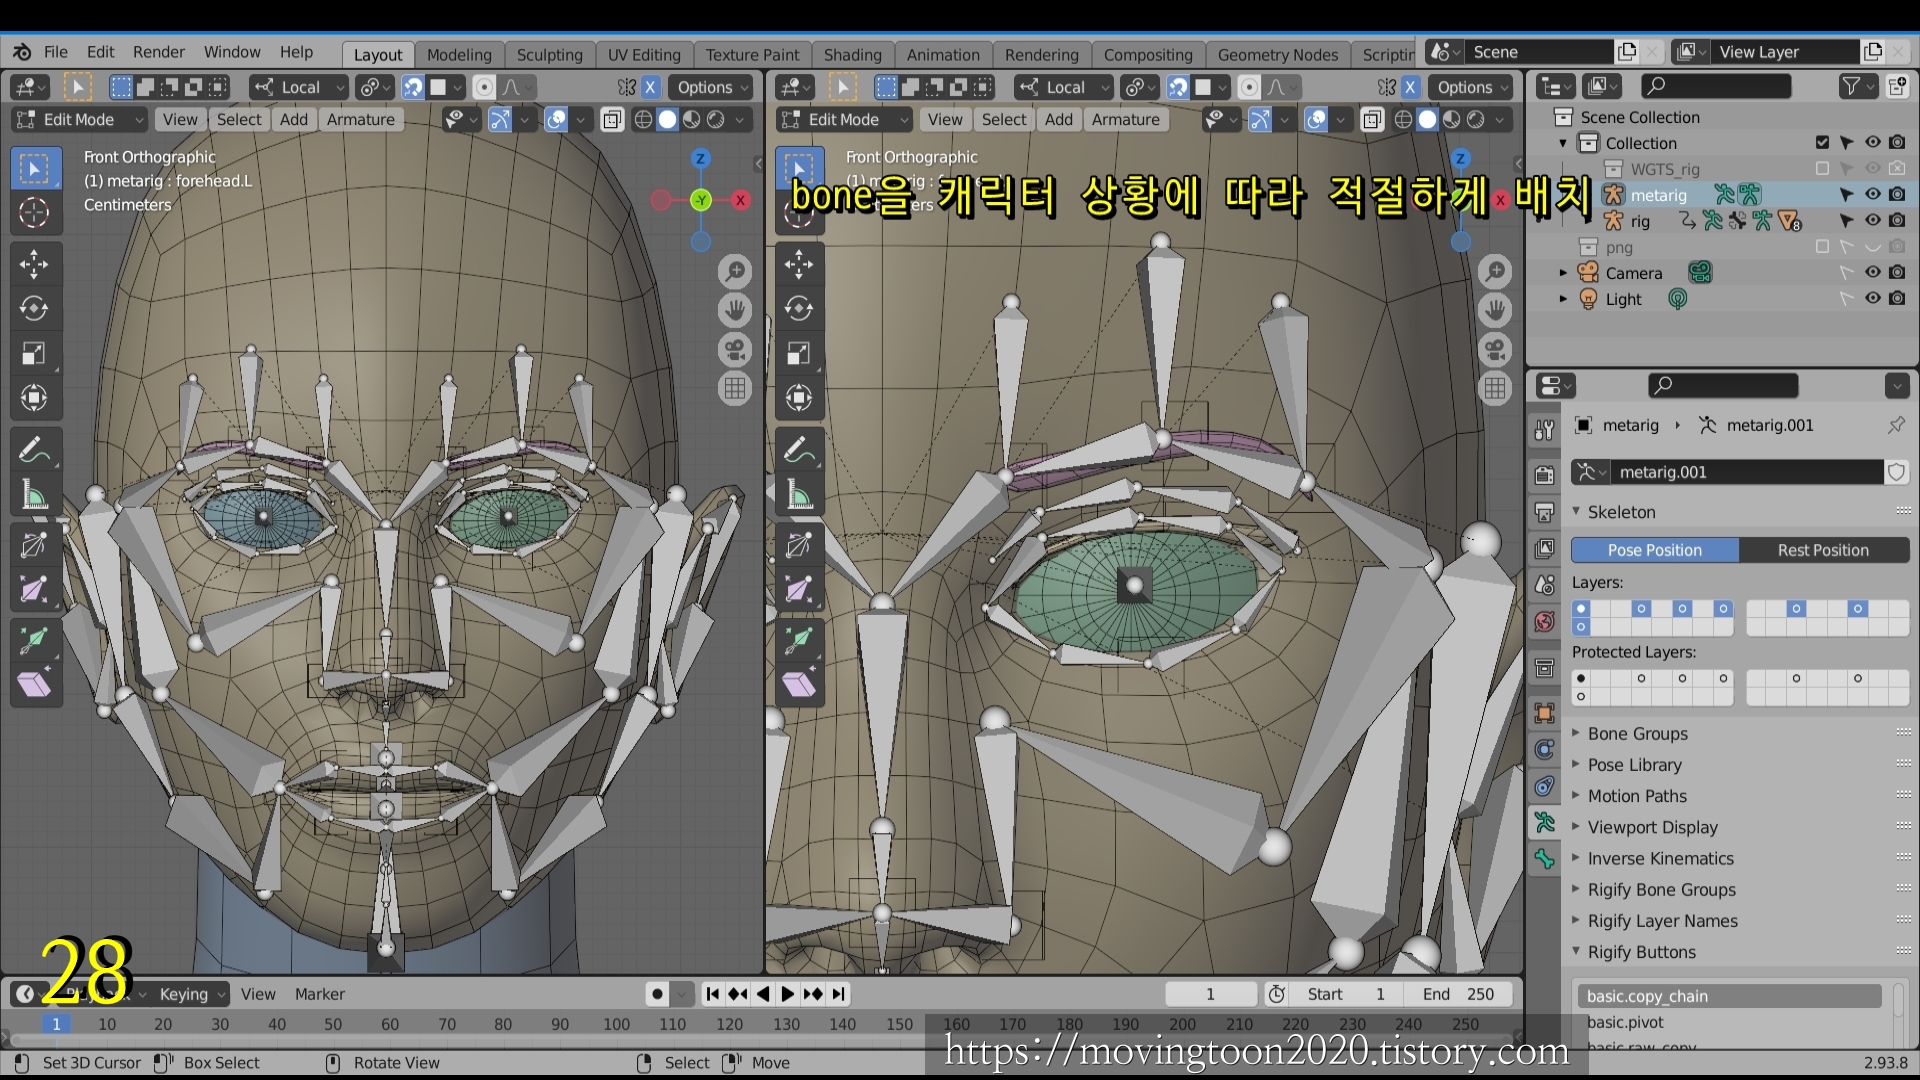Open the Armature menu in left viewport
Image resolution: width=1920 pixels, height=1080 pixels.
point(360,120)
